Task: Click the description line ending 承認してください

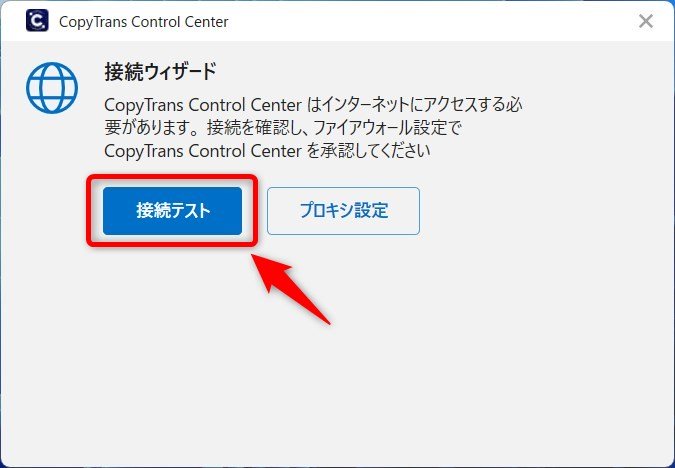Action: click(x=267, y=151)
